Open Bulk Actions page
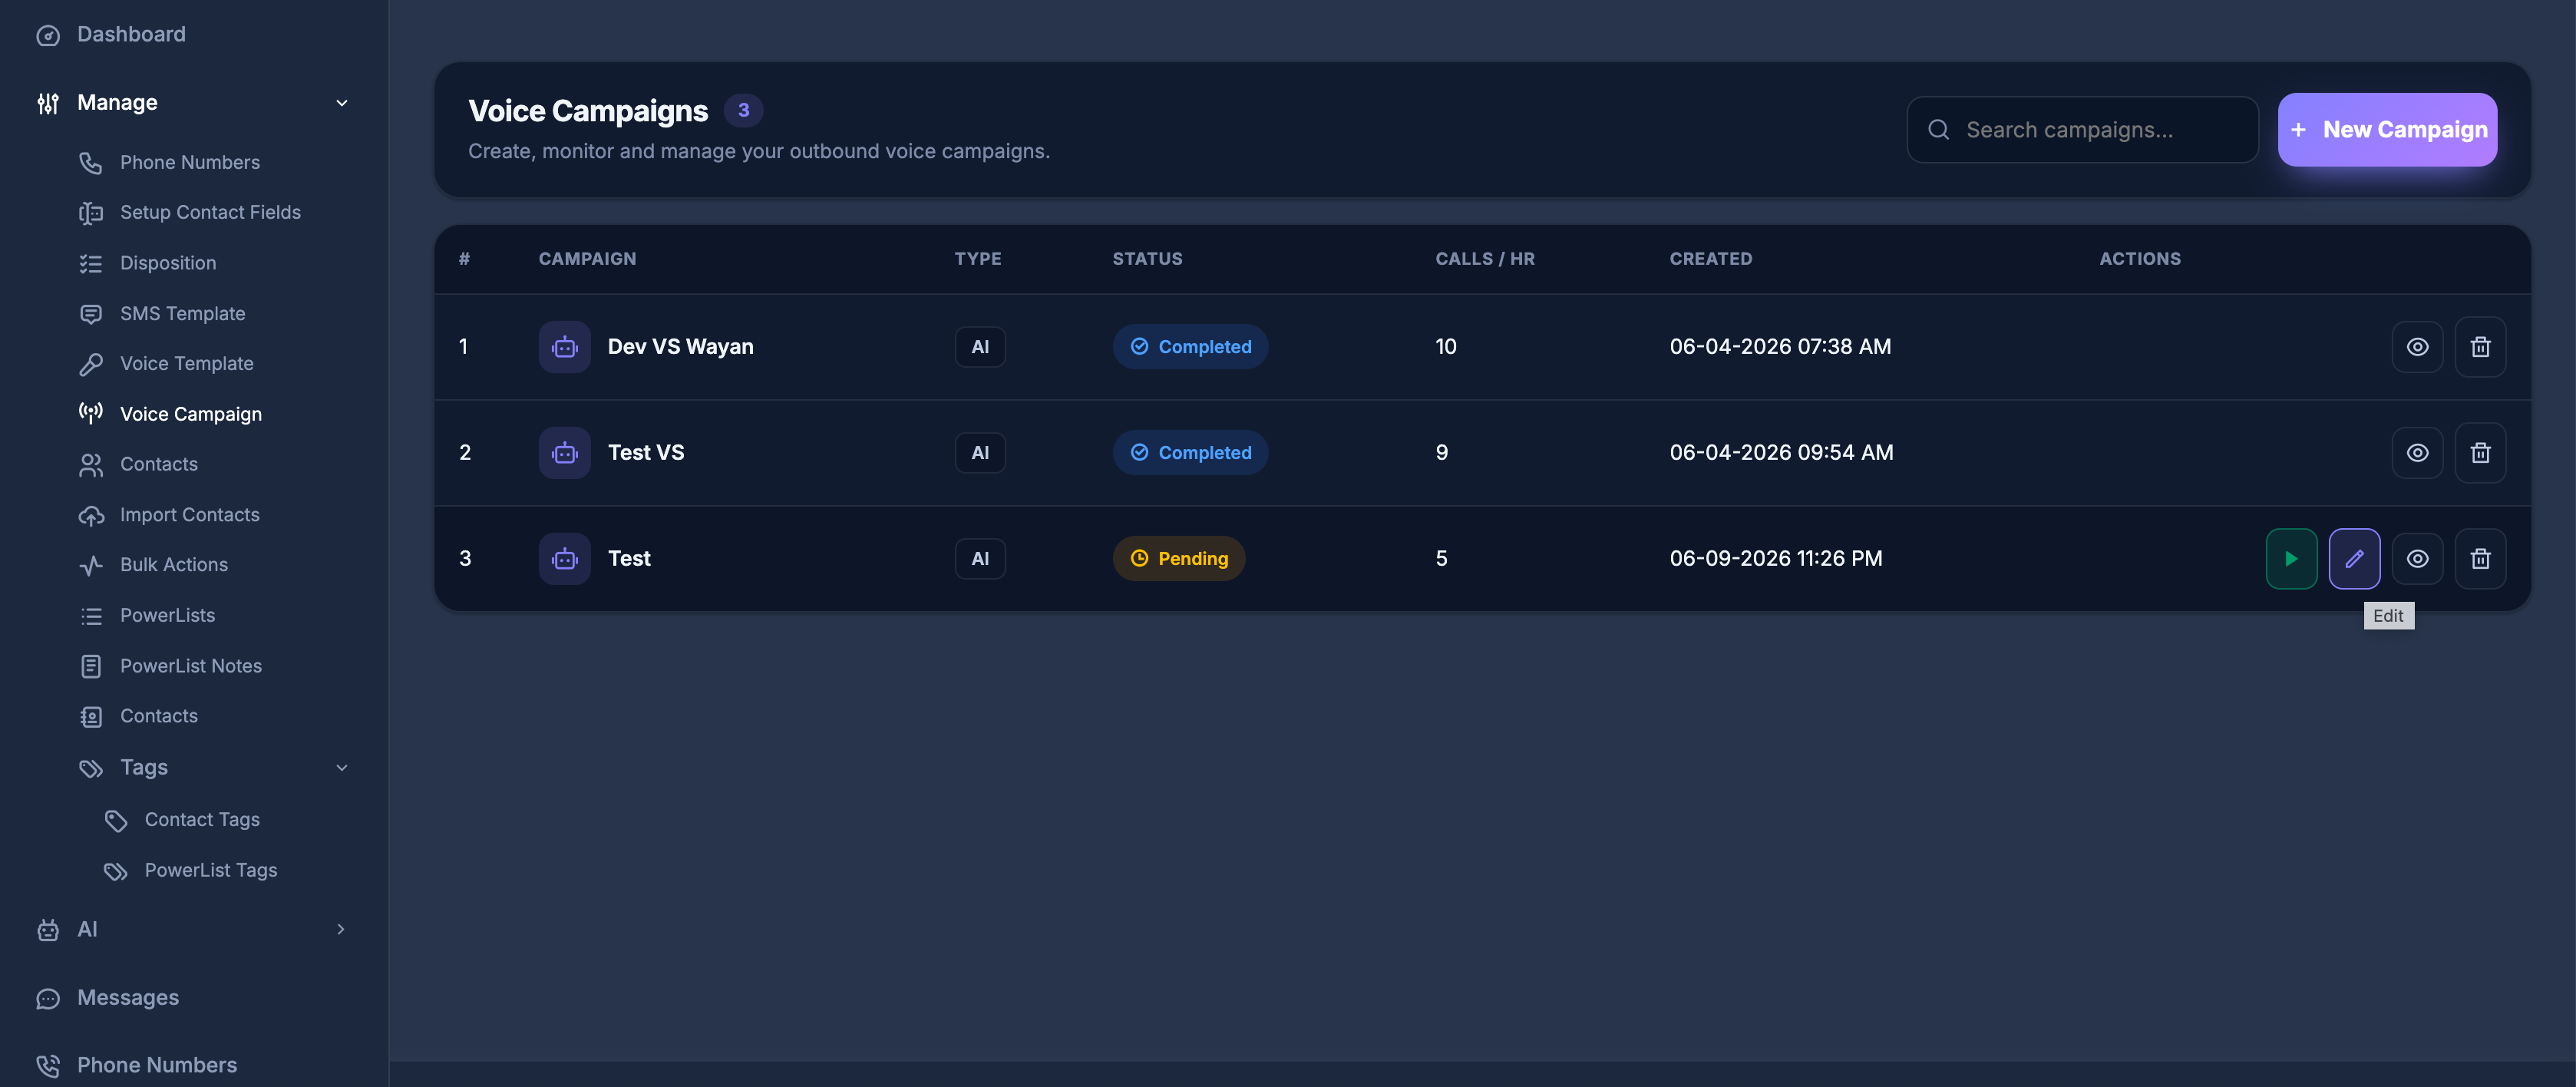 (x=173, y=564)
